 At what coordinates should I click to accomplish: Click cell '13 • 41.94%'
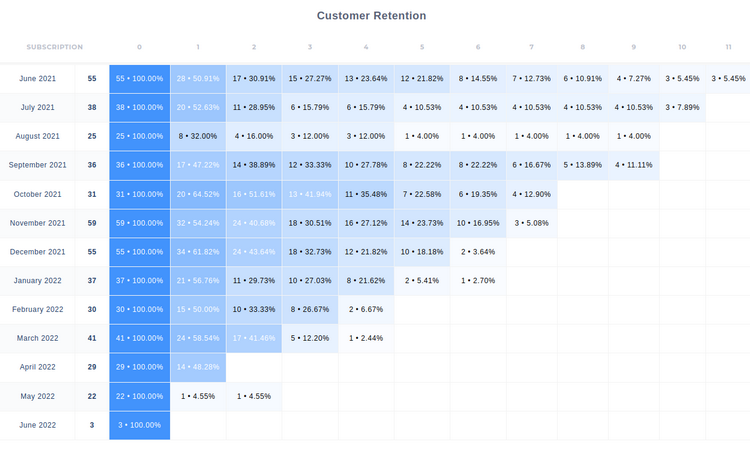click(x=310, y=194)
